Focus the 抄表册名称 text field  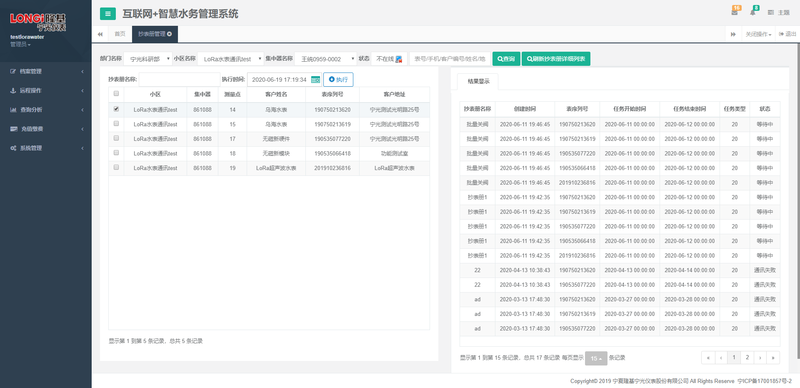pyautogui.click(x=179, y=79)
